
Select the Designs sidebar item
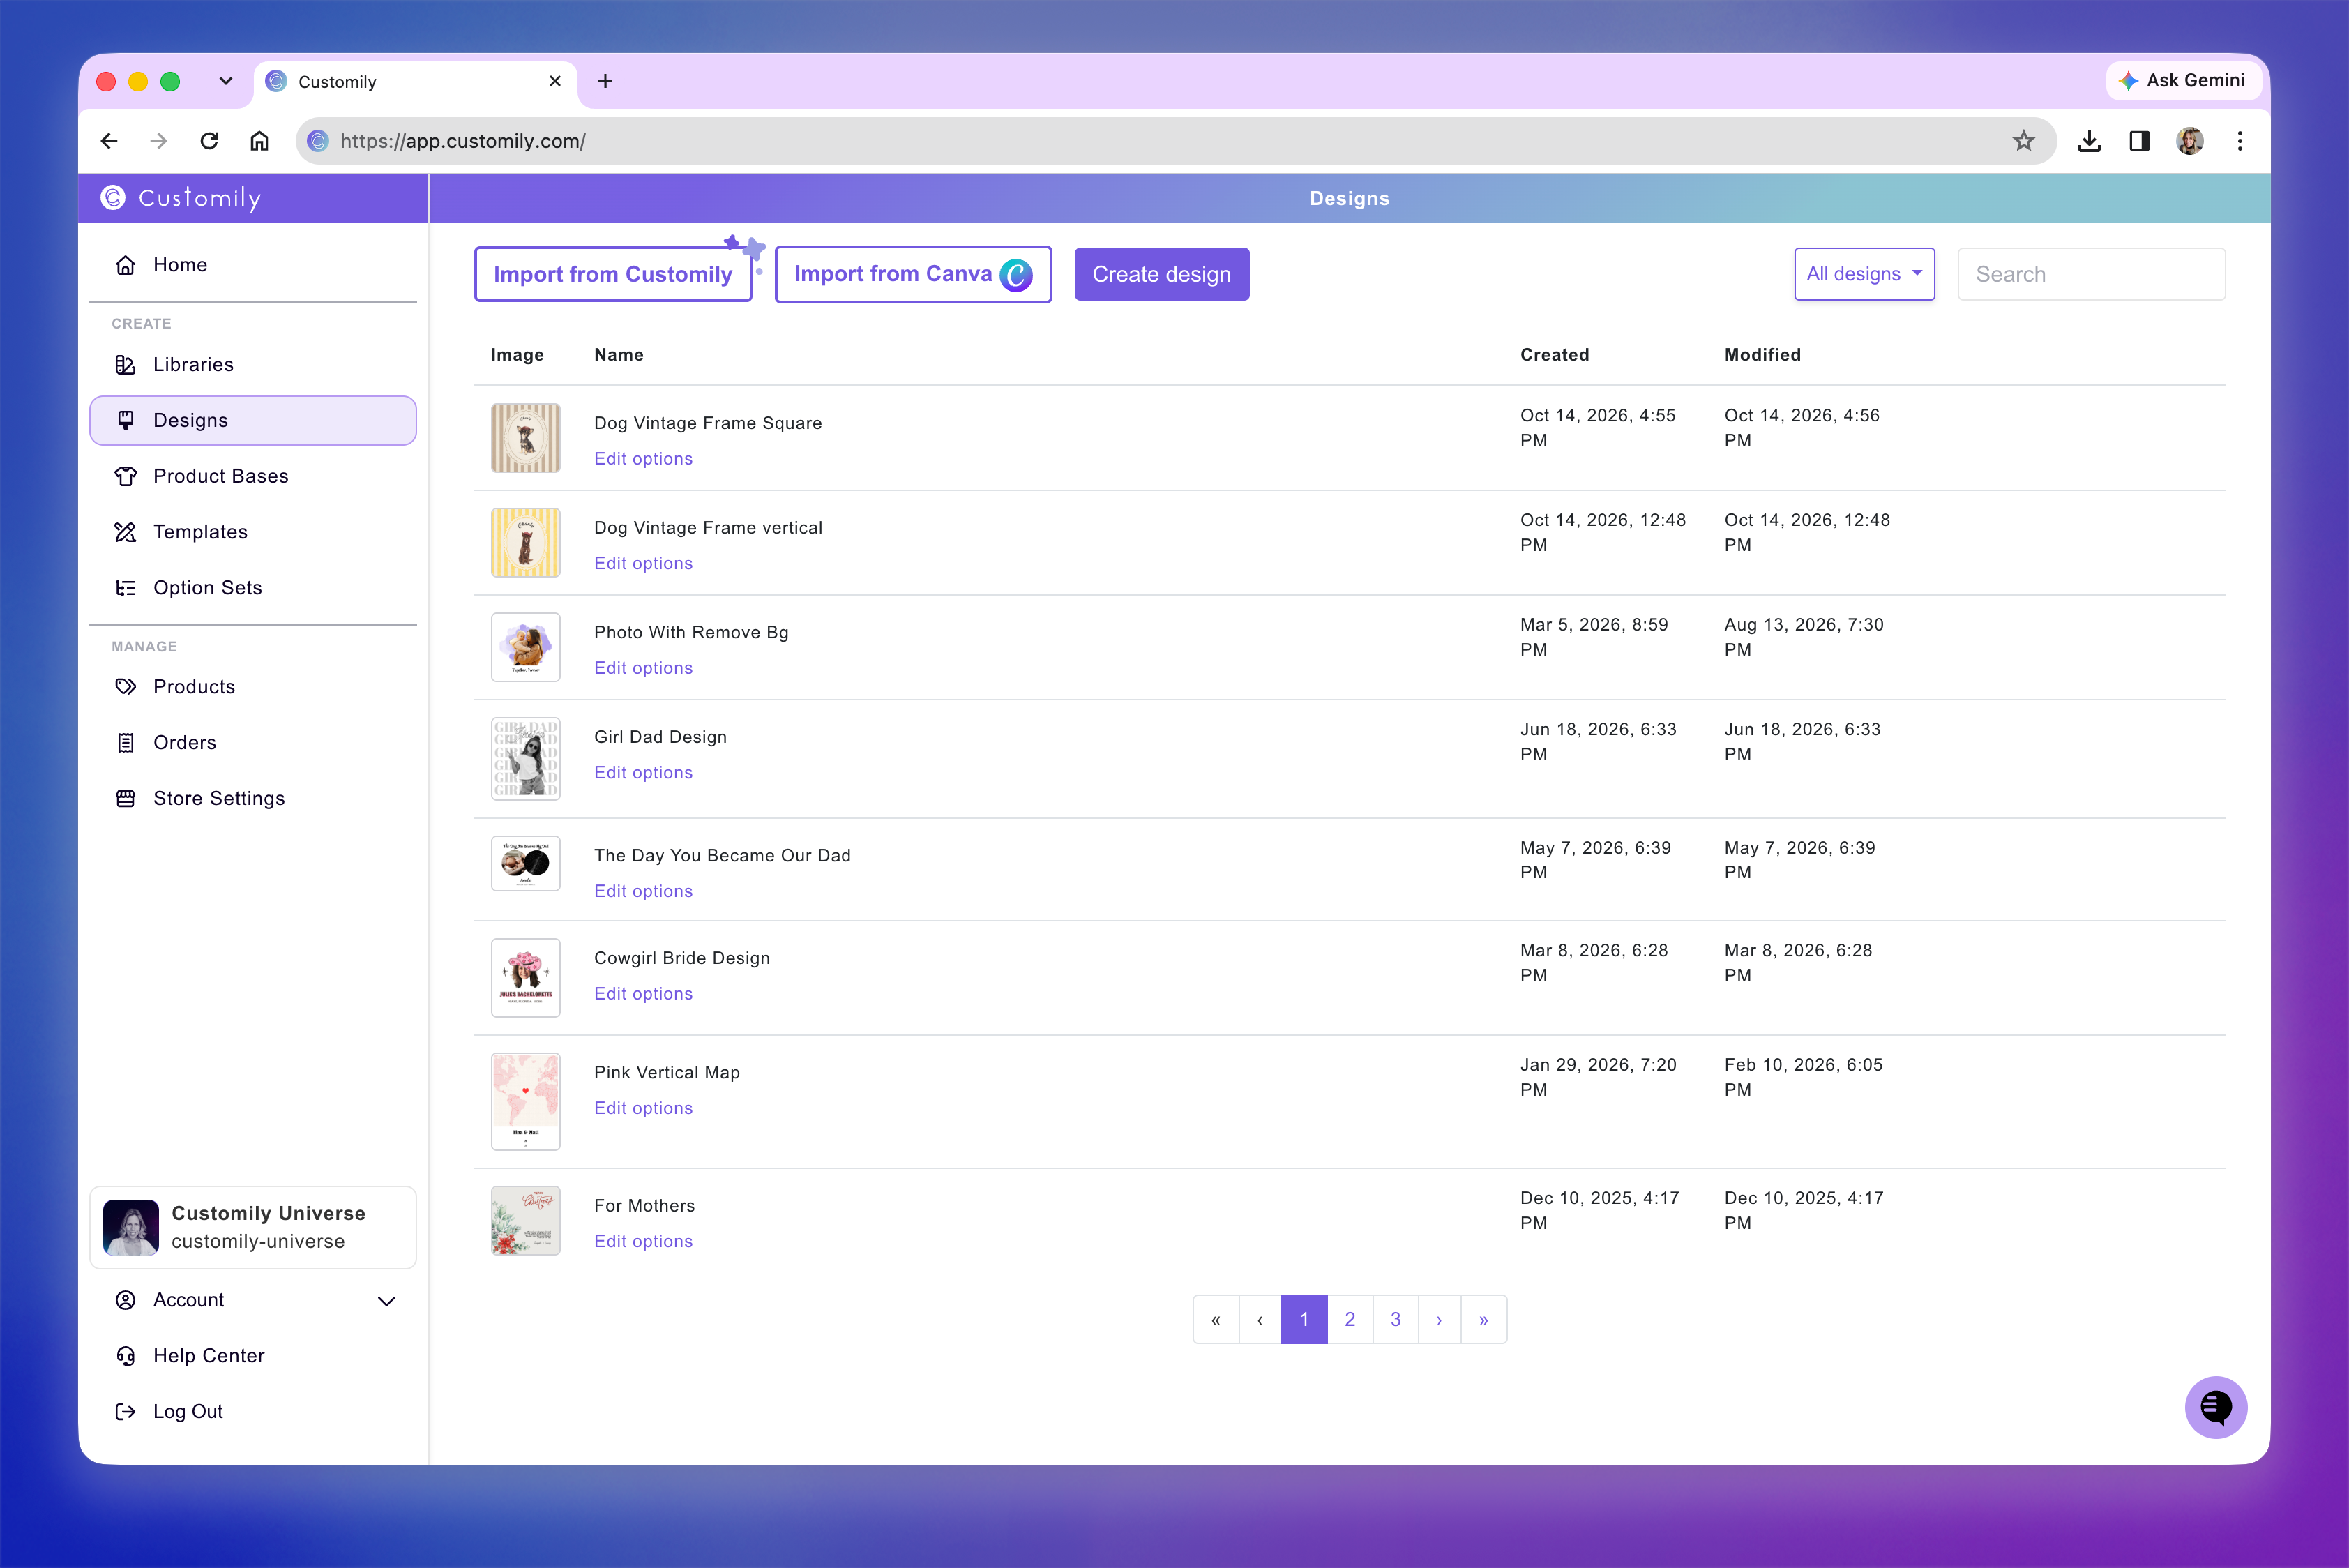coord(252,420)
